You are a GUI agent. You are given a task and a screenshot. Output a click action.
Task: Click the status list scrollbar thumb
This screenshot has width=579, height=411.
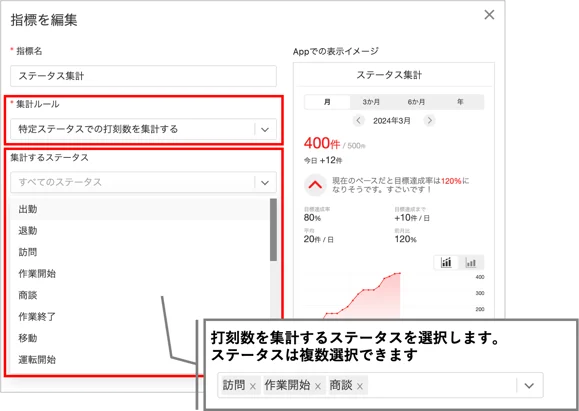coord(273,230)
